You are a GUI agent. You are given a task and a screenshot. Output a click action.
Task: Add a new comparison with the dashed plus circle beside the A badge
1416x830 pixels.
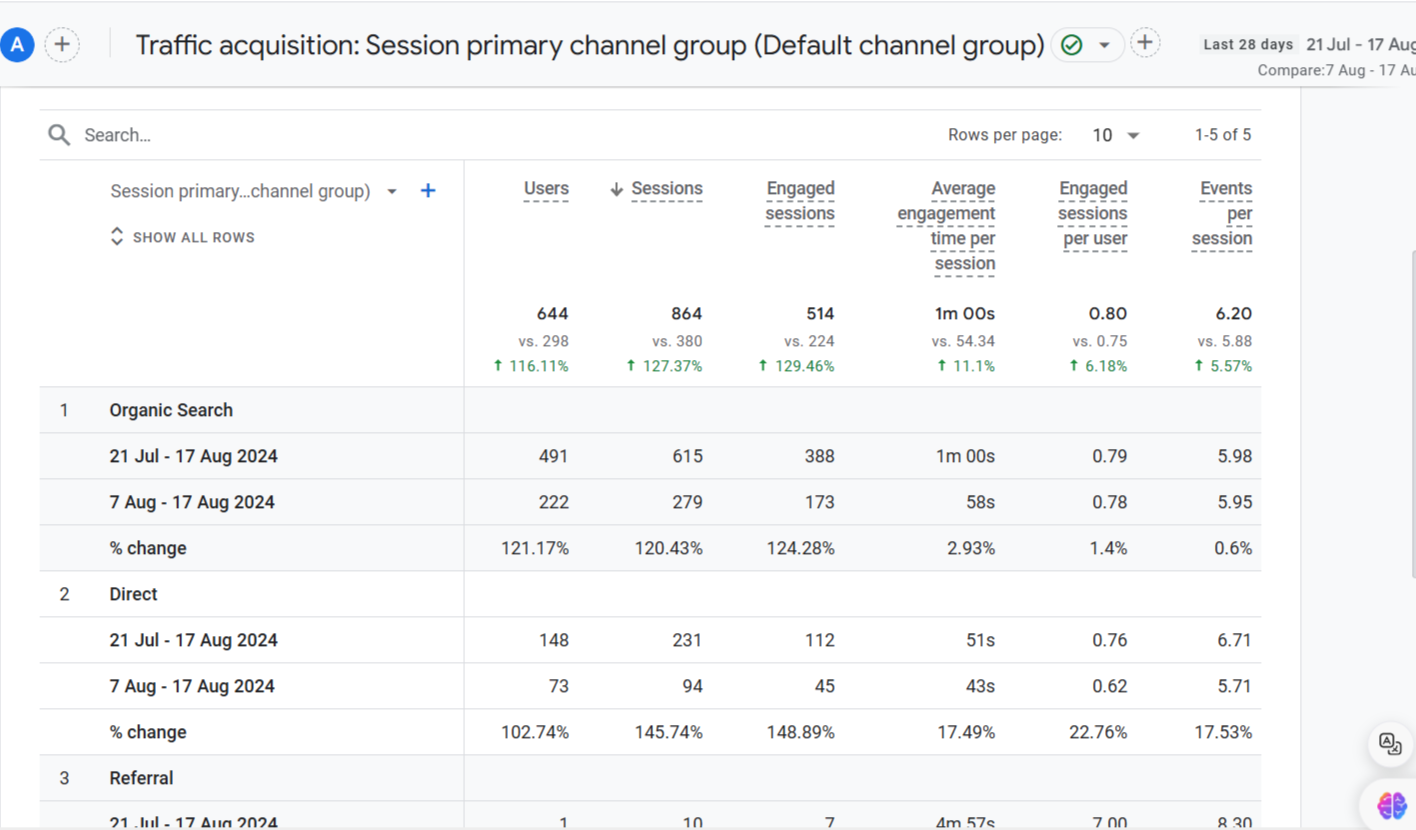63,44
